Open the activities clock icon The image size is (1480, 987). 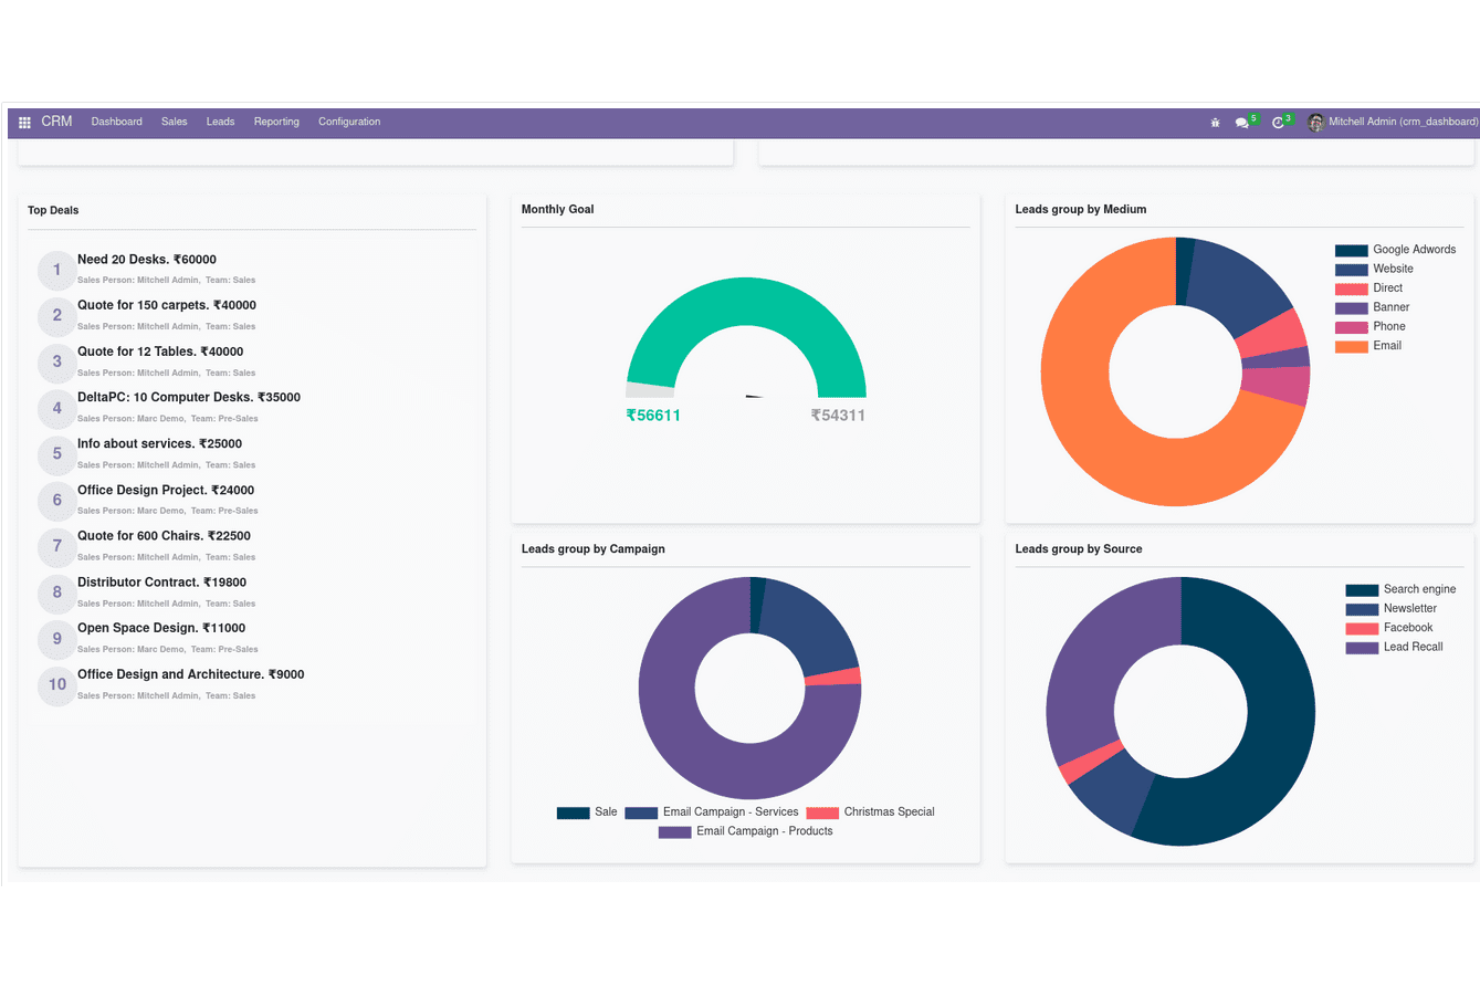1278,122
